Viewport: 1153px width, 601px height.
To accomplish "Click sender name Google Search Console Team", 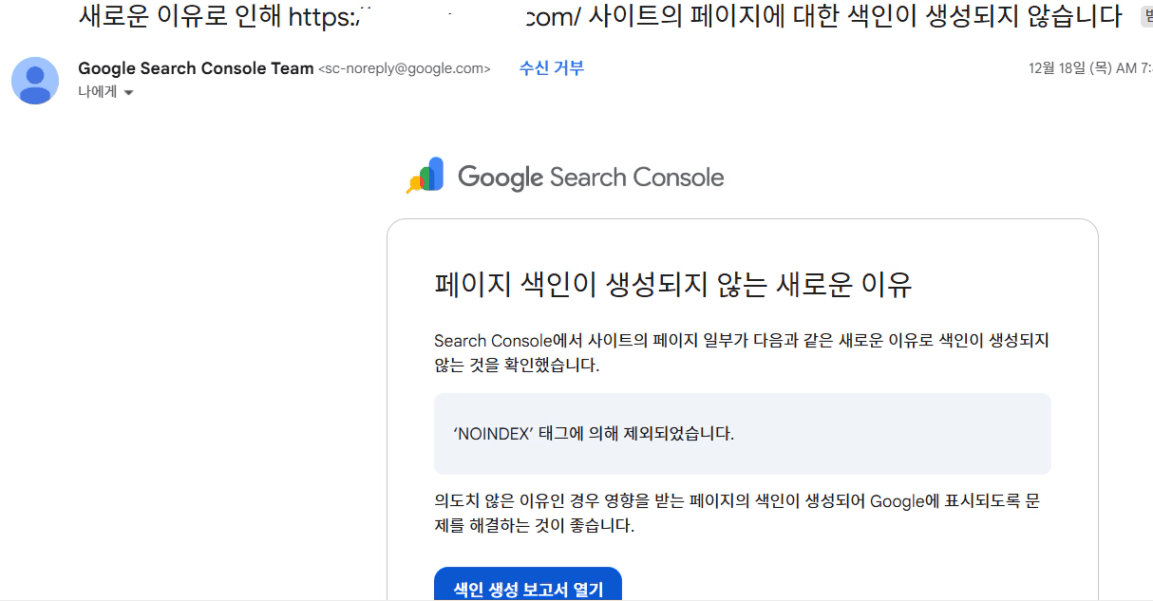I will [x=196, y=68].
